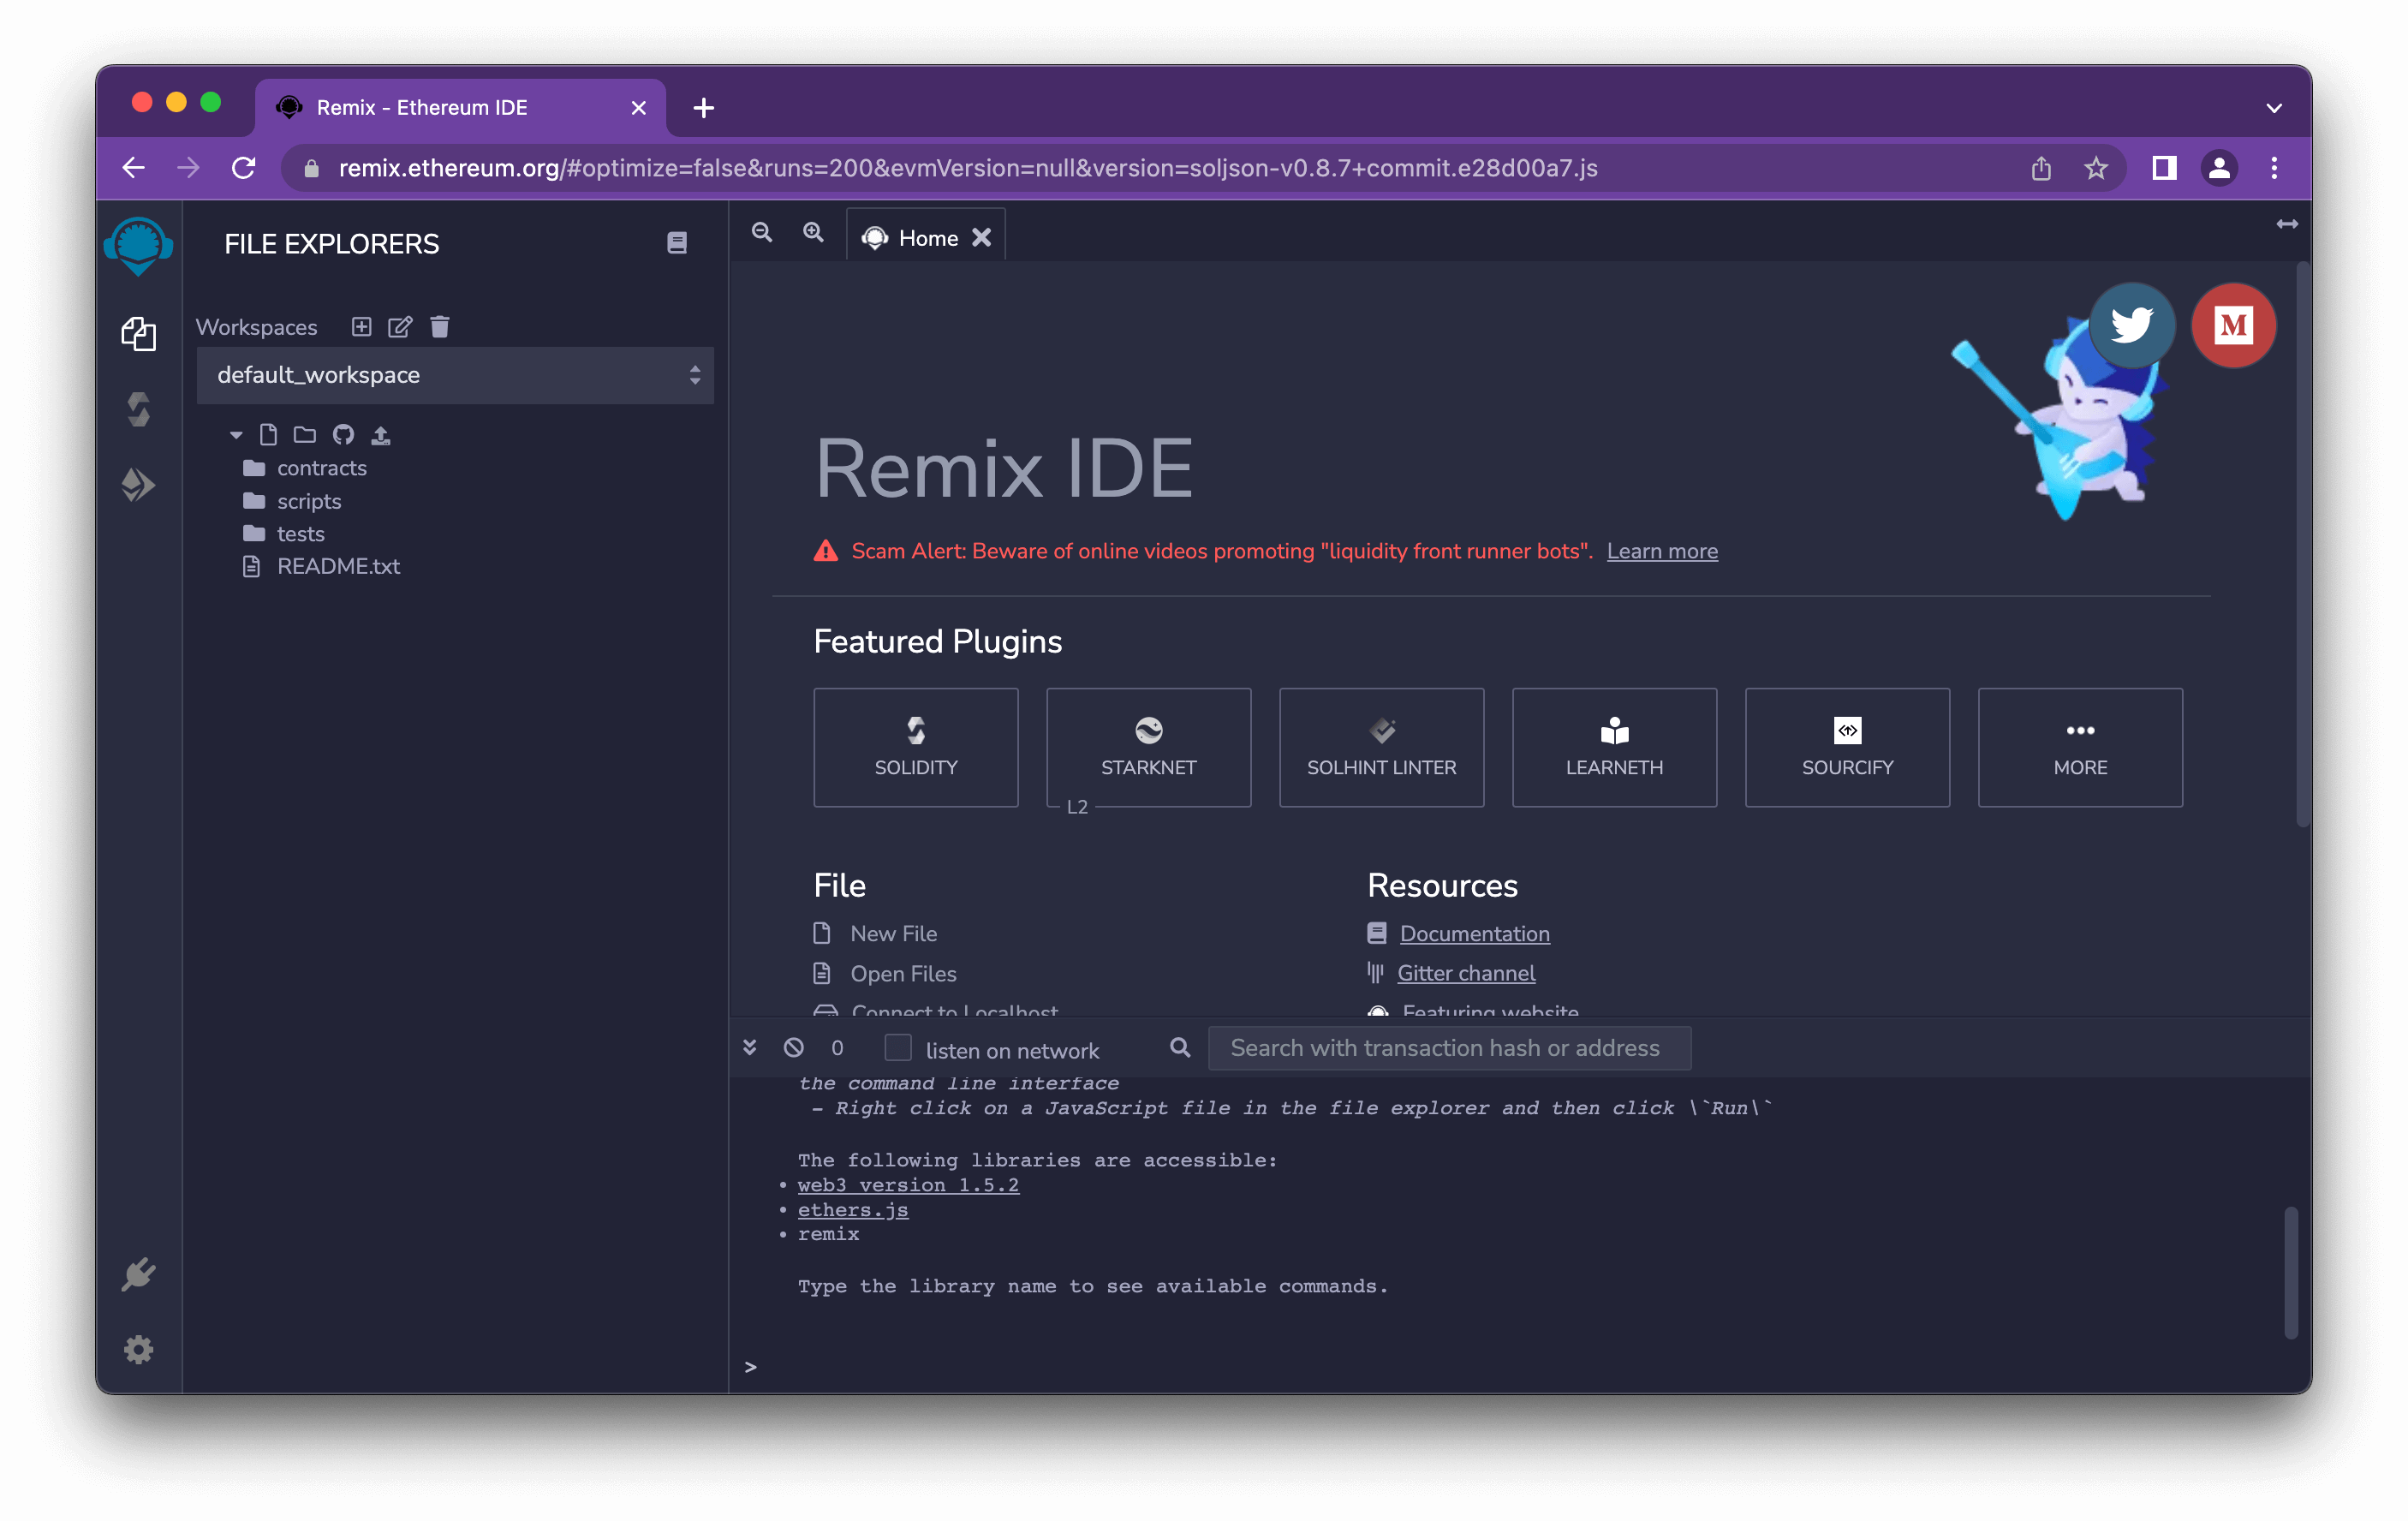
Task: Activate the SOLHINT LINTER plugin card
Action: 1381,747
